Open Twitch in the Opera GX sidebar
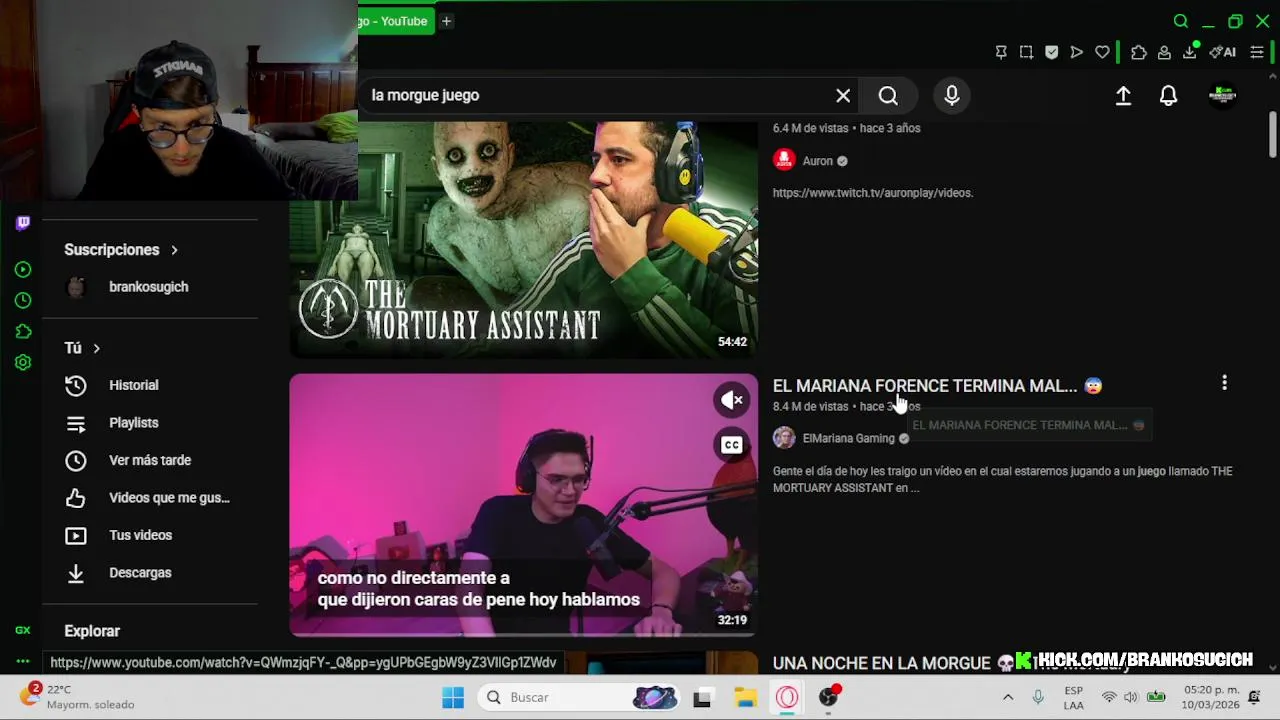The image size is (1280, 720). (23, 223)
